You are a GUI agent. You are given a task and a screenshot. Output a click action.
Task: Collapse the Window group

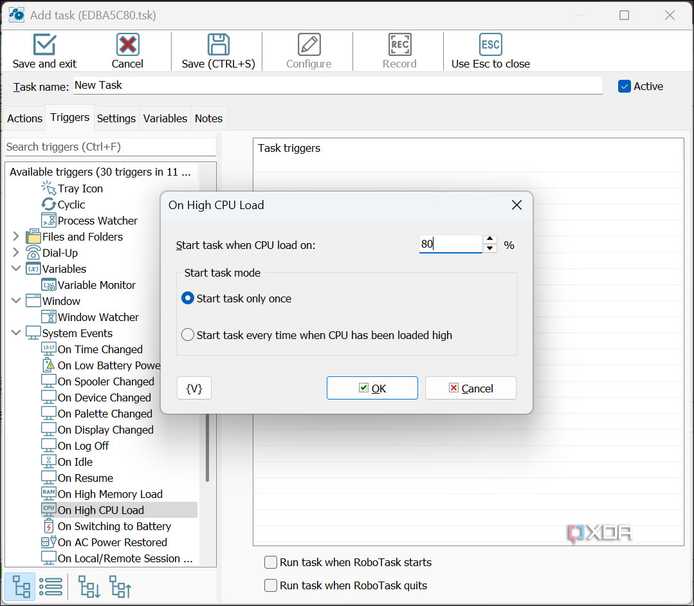point(16,301)
